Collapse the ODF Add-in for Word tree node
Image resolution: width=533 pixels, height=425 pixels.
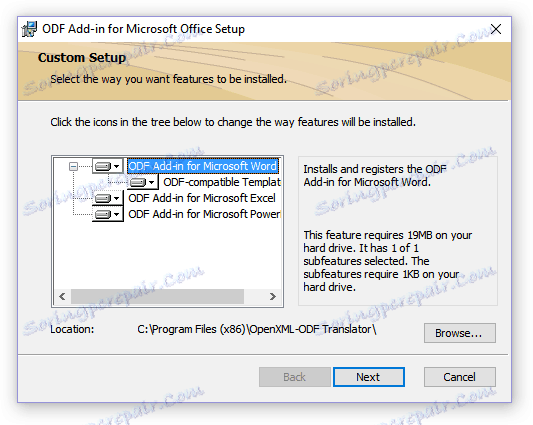click(x=73, y=166)
